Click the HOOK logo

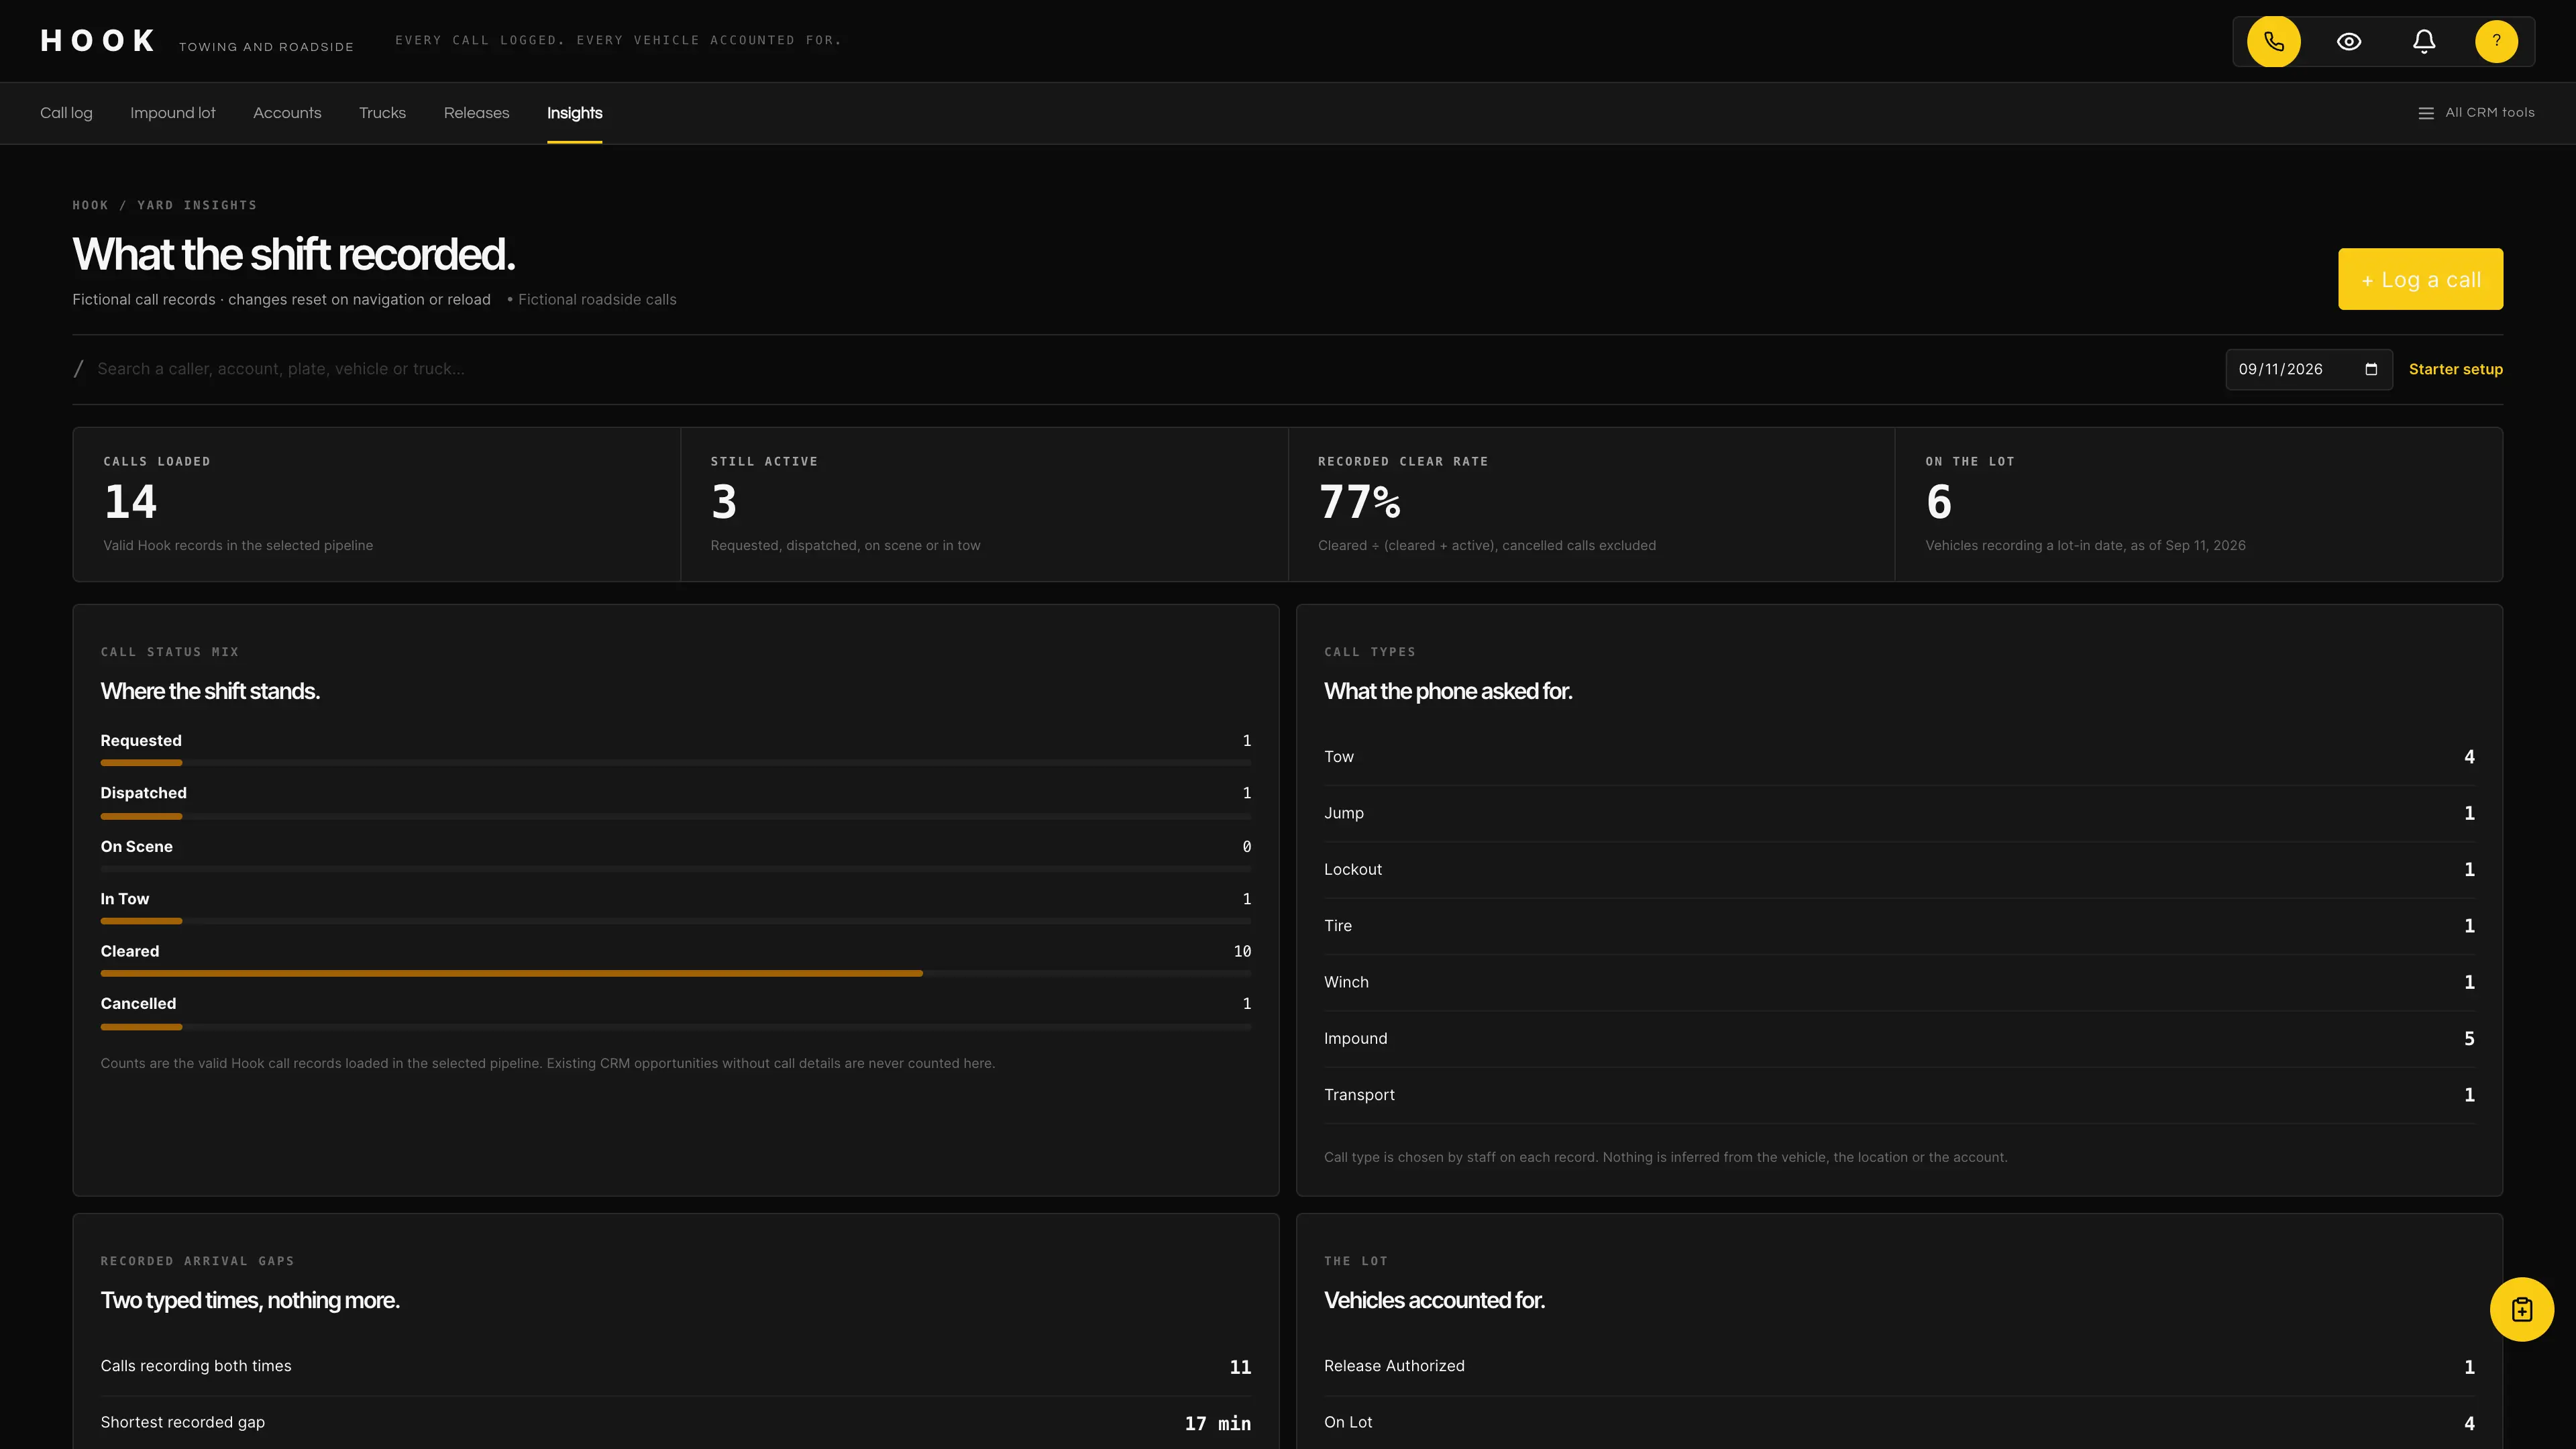point(98,41)
